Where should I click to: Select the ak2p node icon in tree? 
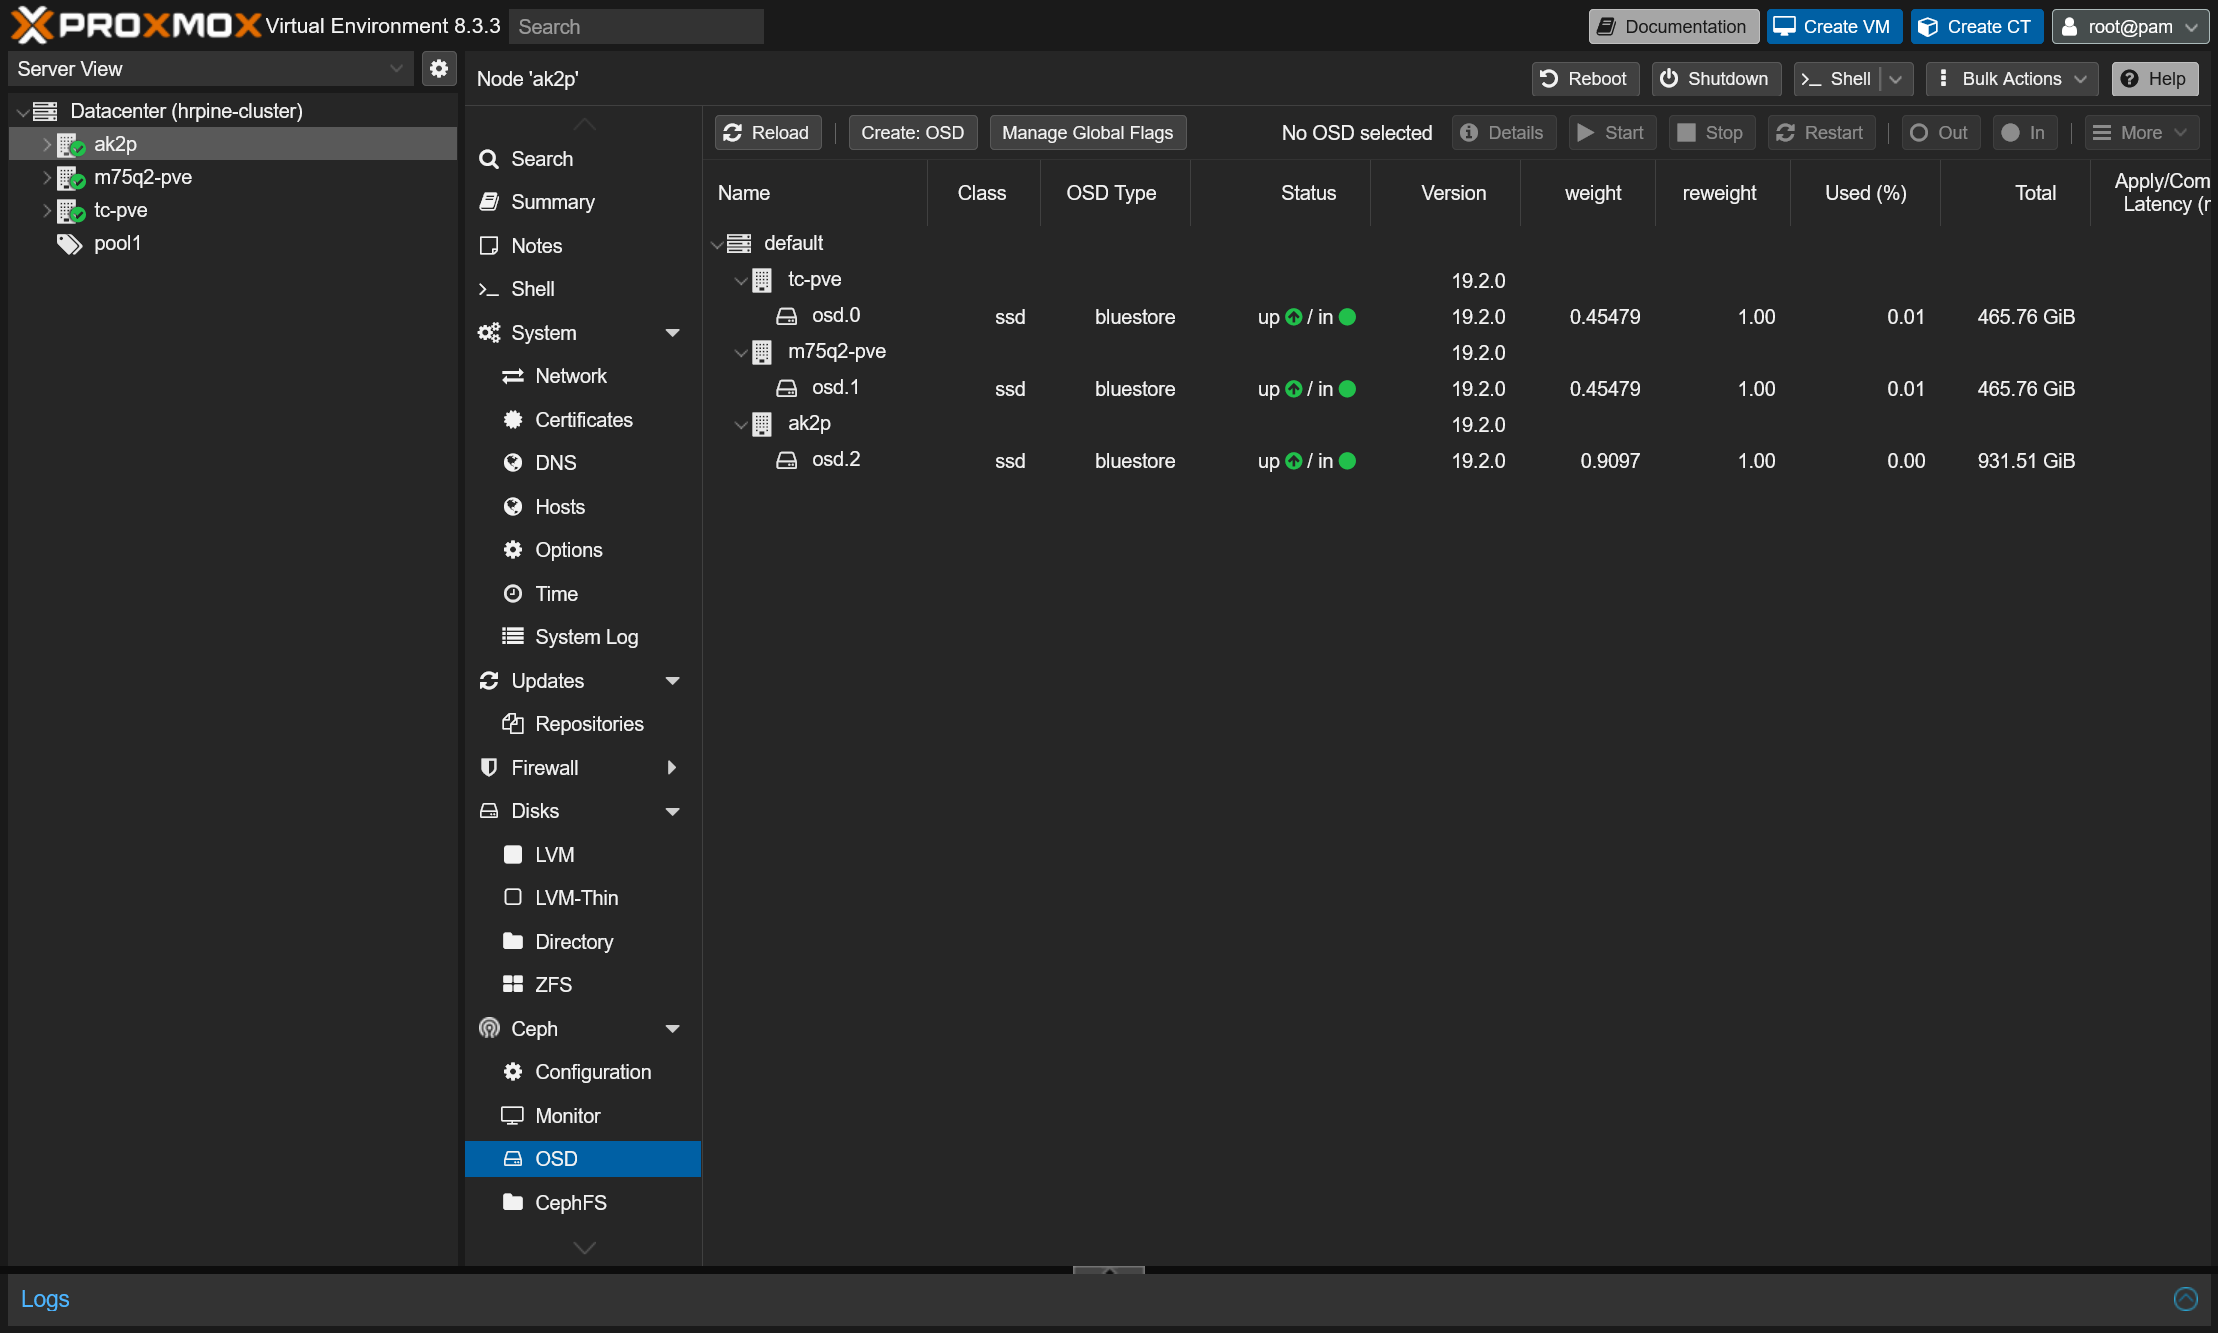[x=70, y=145]
